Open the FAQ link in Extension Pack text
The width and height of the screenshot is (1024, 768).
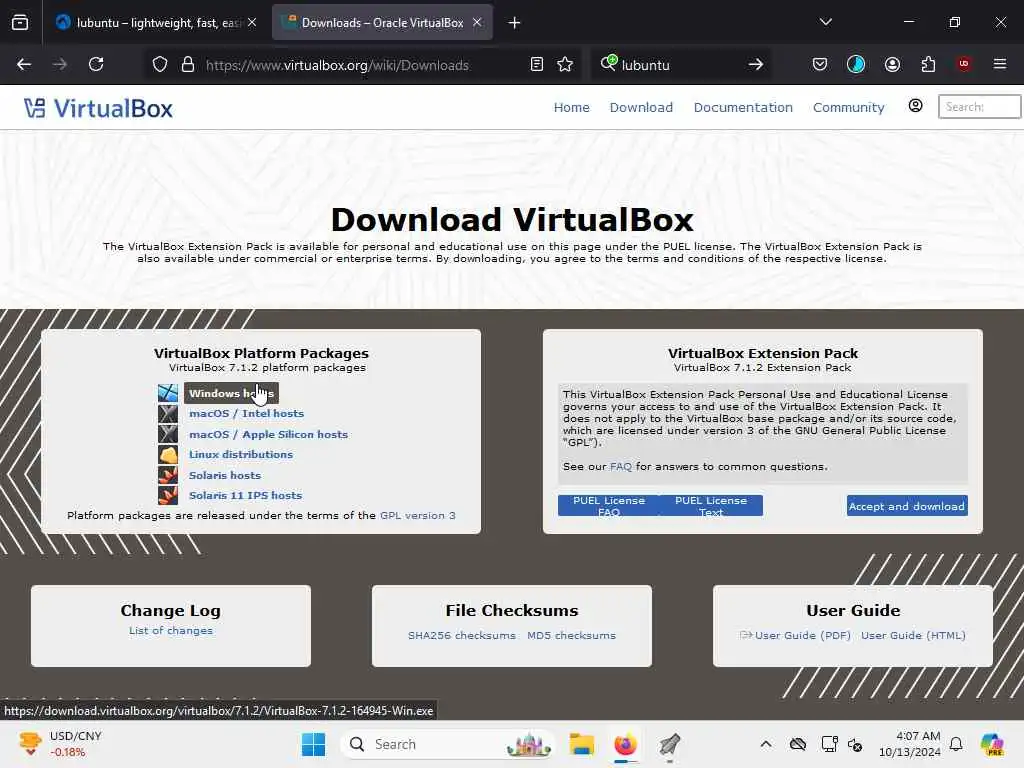620,467
